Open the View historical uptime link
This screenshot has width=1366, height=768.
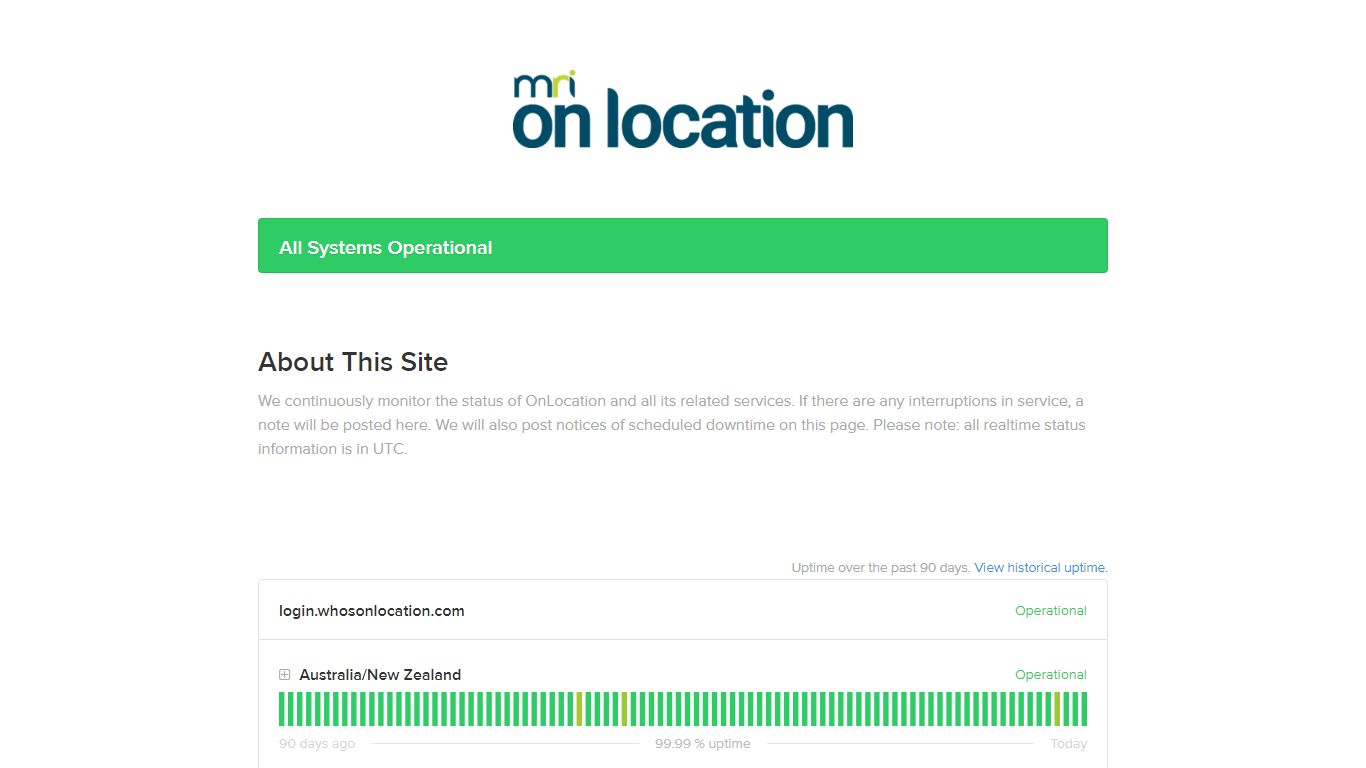click(1041, 567)
